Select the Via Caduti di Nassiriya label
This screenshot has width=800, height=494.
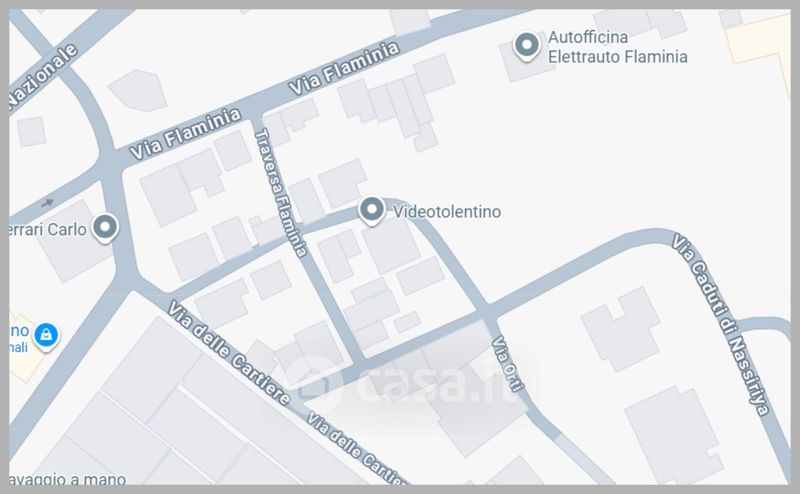[x=721, y=325]
